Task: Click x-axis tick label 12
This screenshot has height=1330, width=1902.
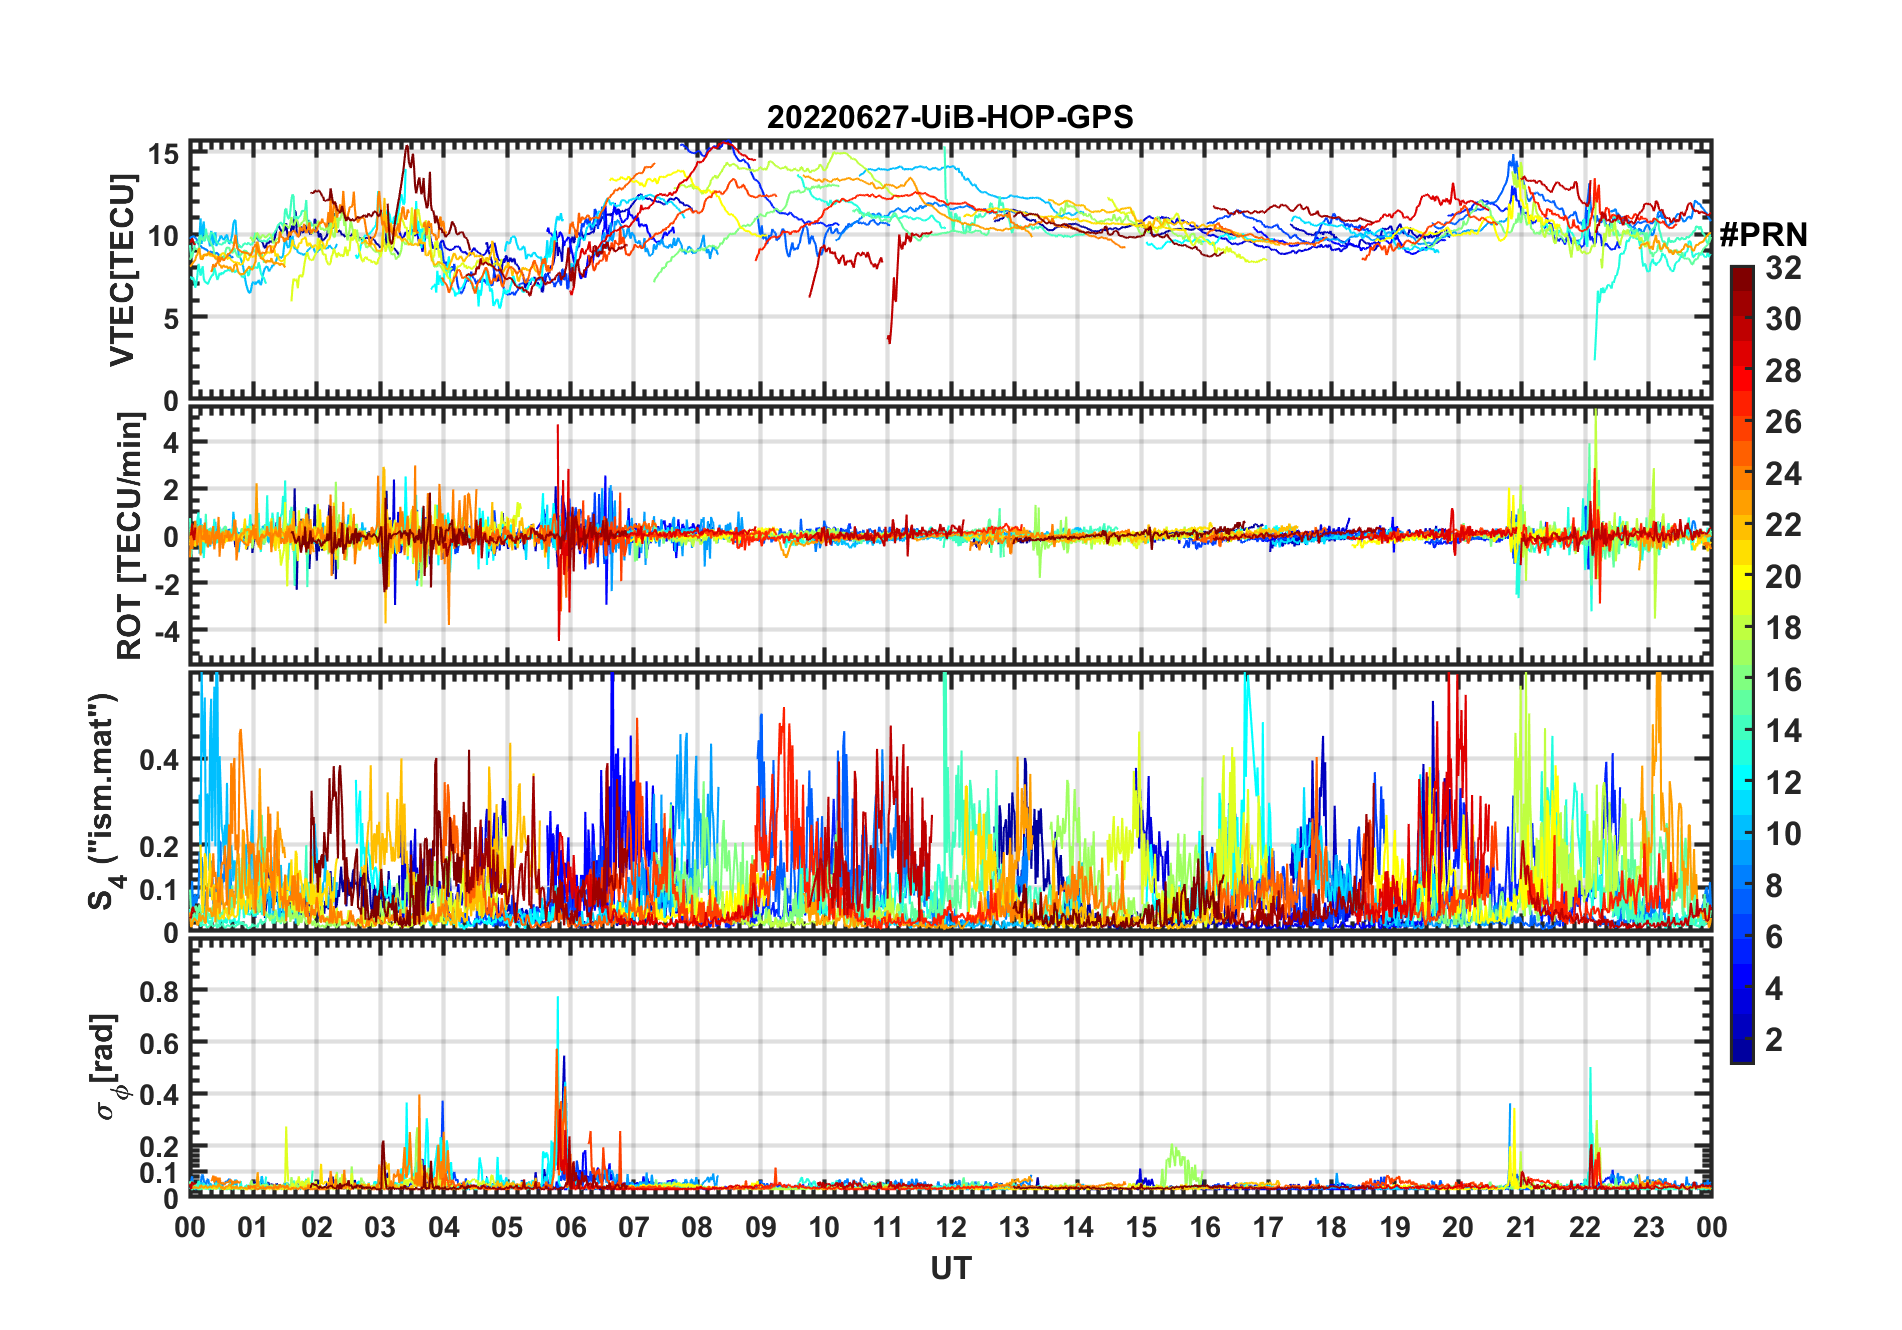Action: tap(950, 1228)
